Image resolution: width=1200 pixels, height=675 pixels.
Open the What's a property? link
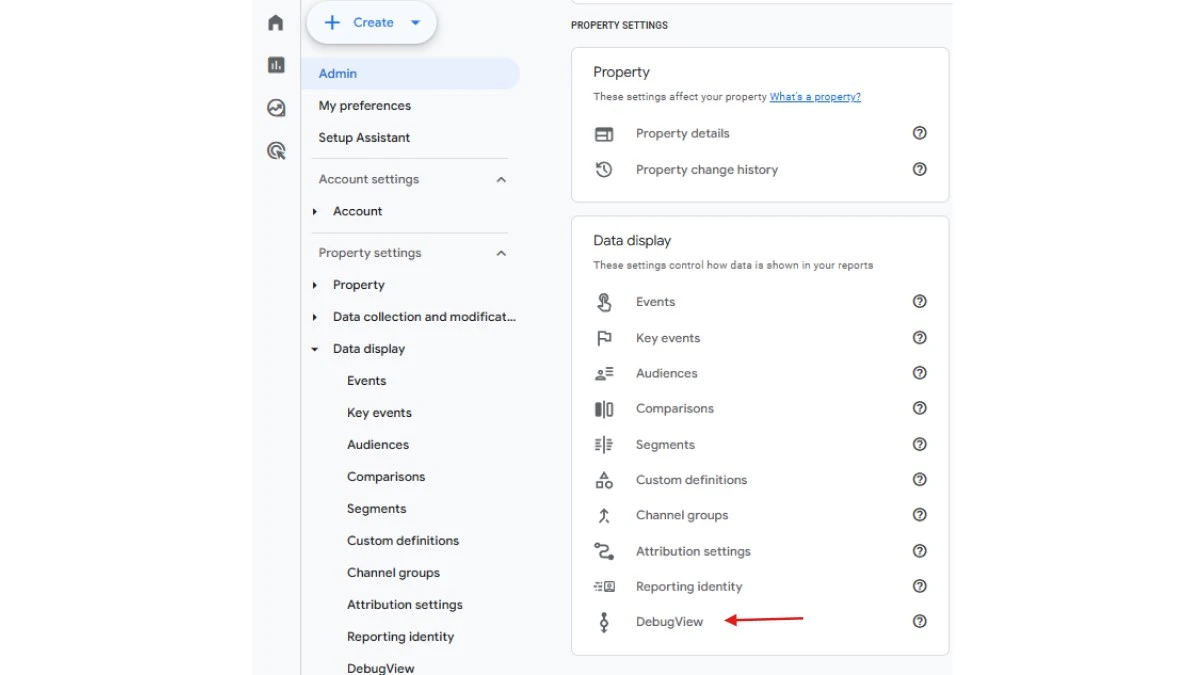(x=815, y=97)
